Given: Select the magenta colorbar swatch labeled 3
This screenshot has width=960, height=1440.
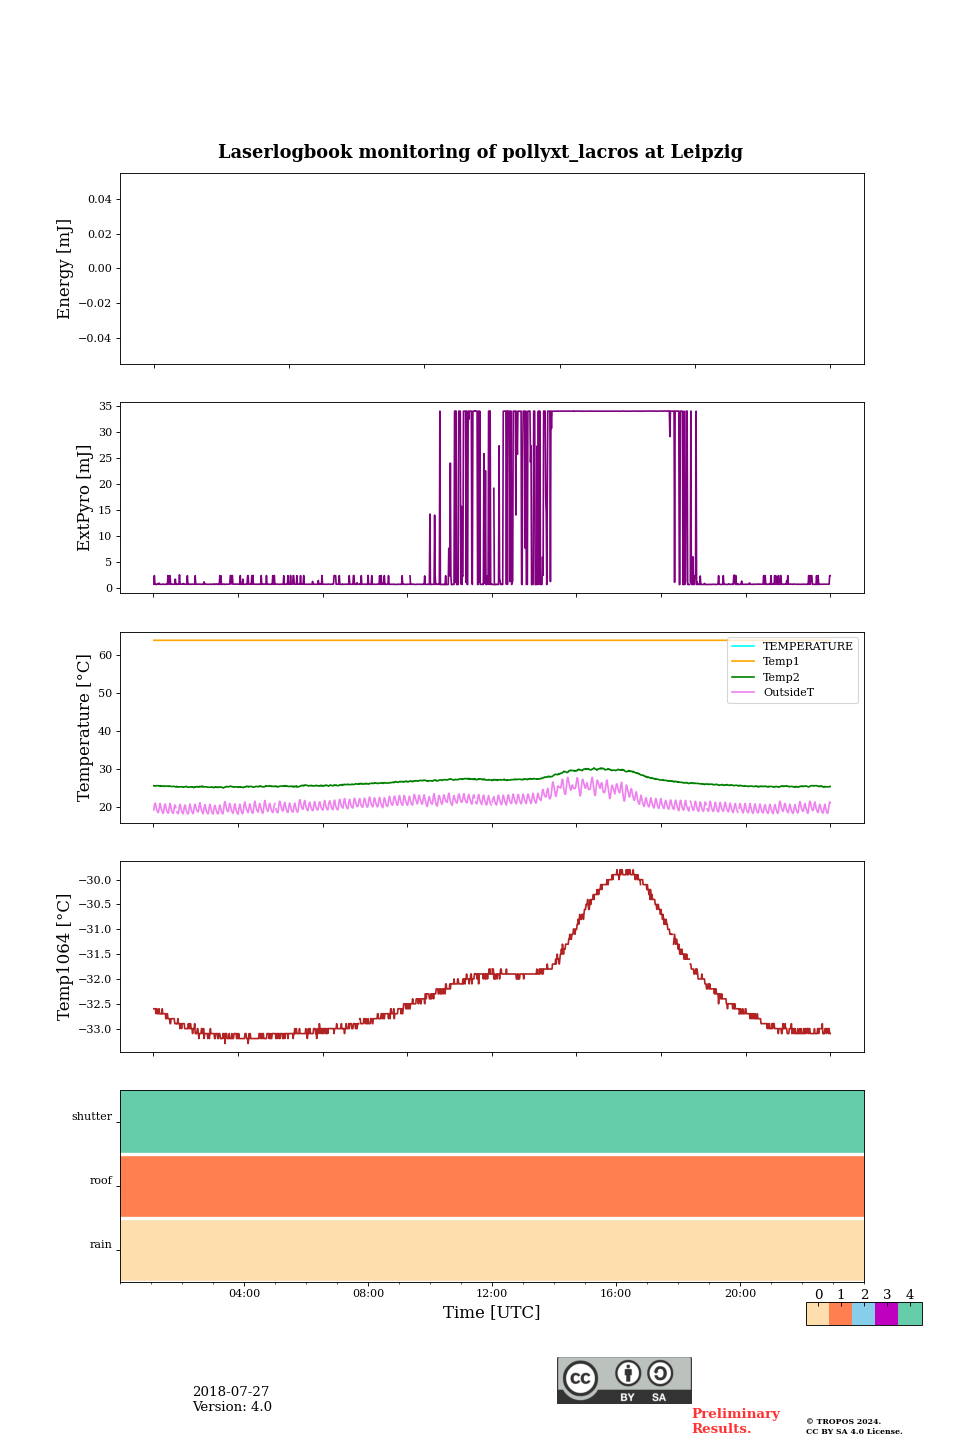Looking at the screenshot, I should (887, 1314).
